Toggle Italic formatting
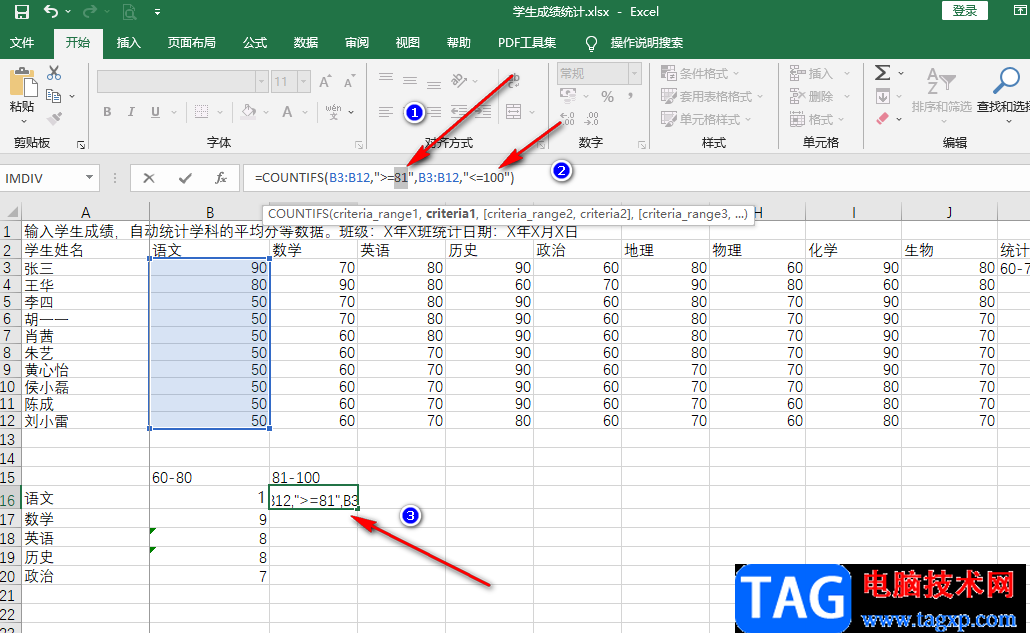 (x=131, y=112)
